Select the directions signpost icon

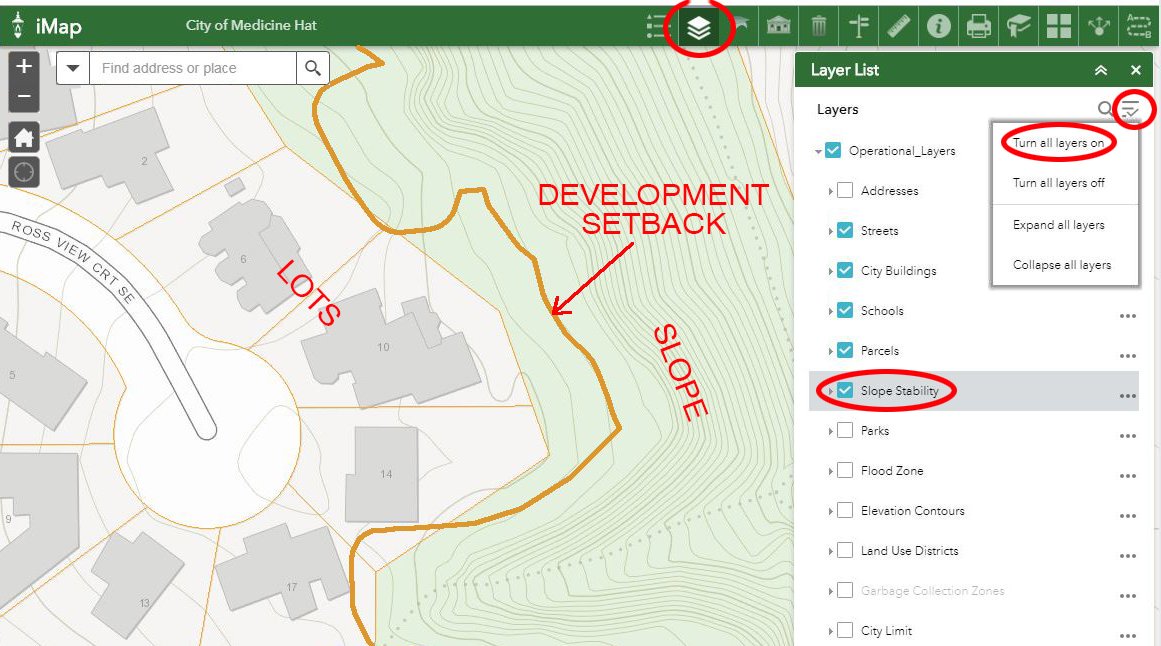[x=859, y=26]
